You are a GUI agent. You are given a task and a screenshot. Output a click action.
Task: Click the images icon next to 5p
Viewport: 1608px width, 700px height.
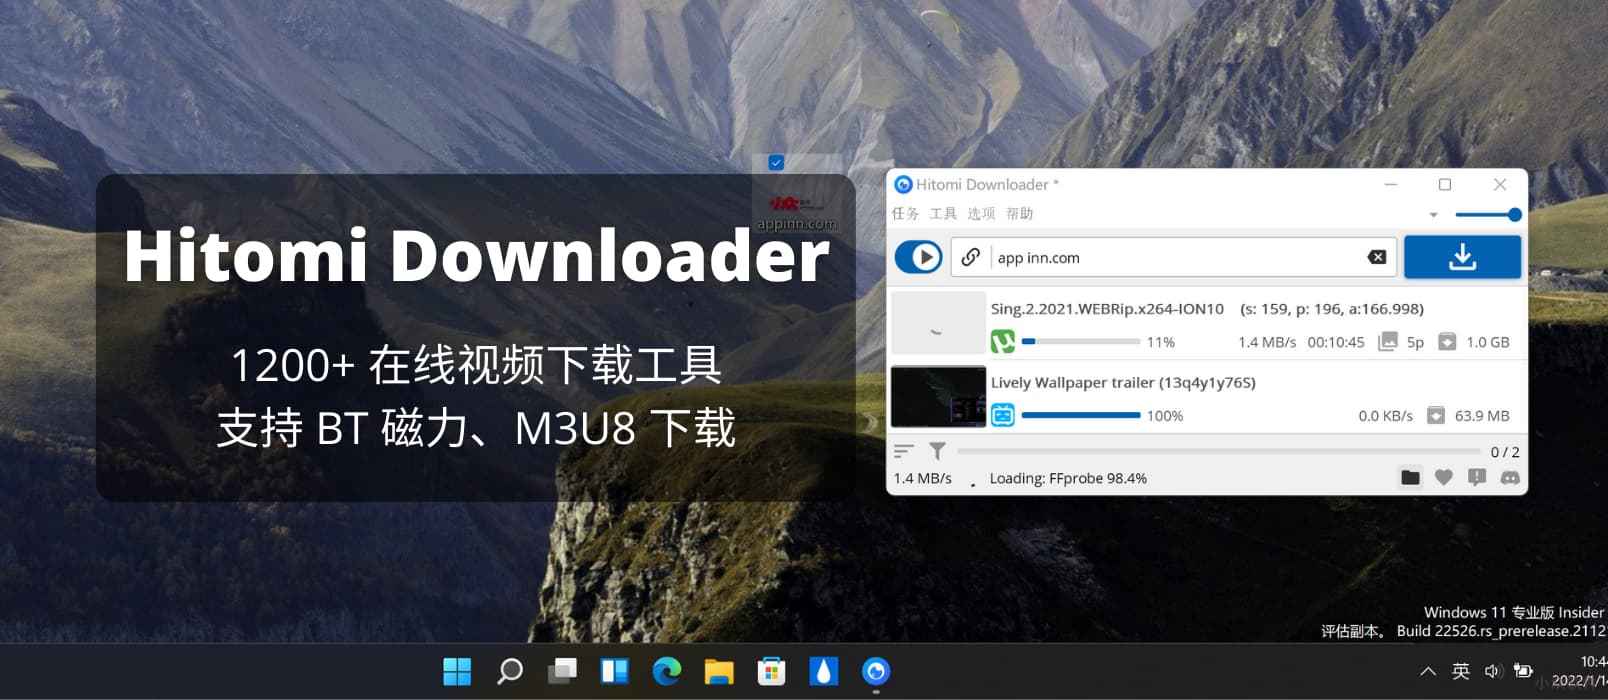(1387, 342)
